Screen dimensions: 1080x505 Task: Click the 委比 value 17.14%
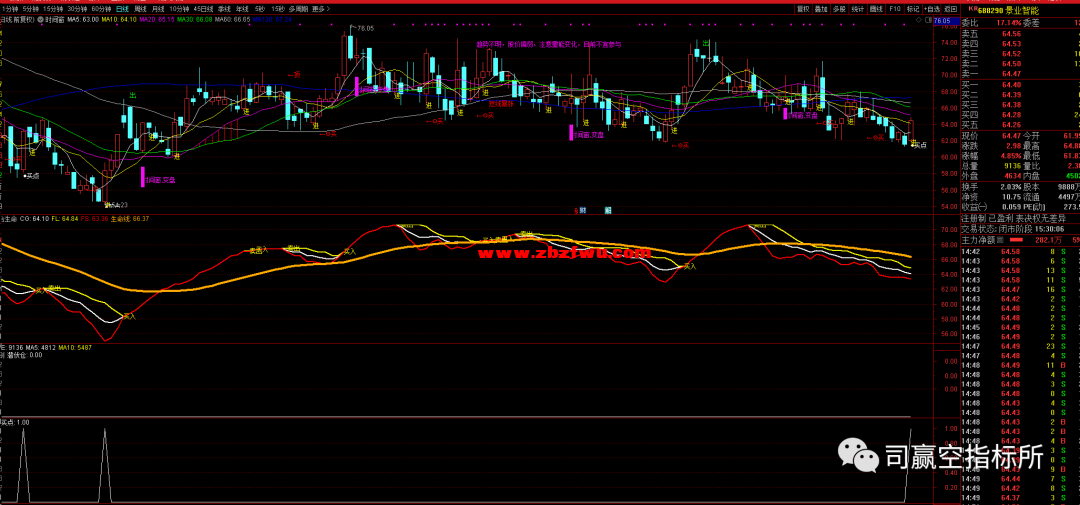point(1009,23)
